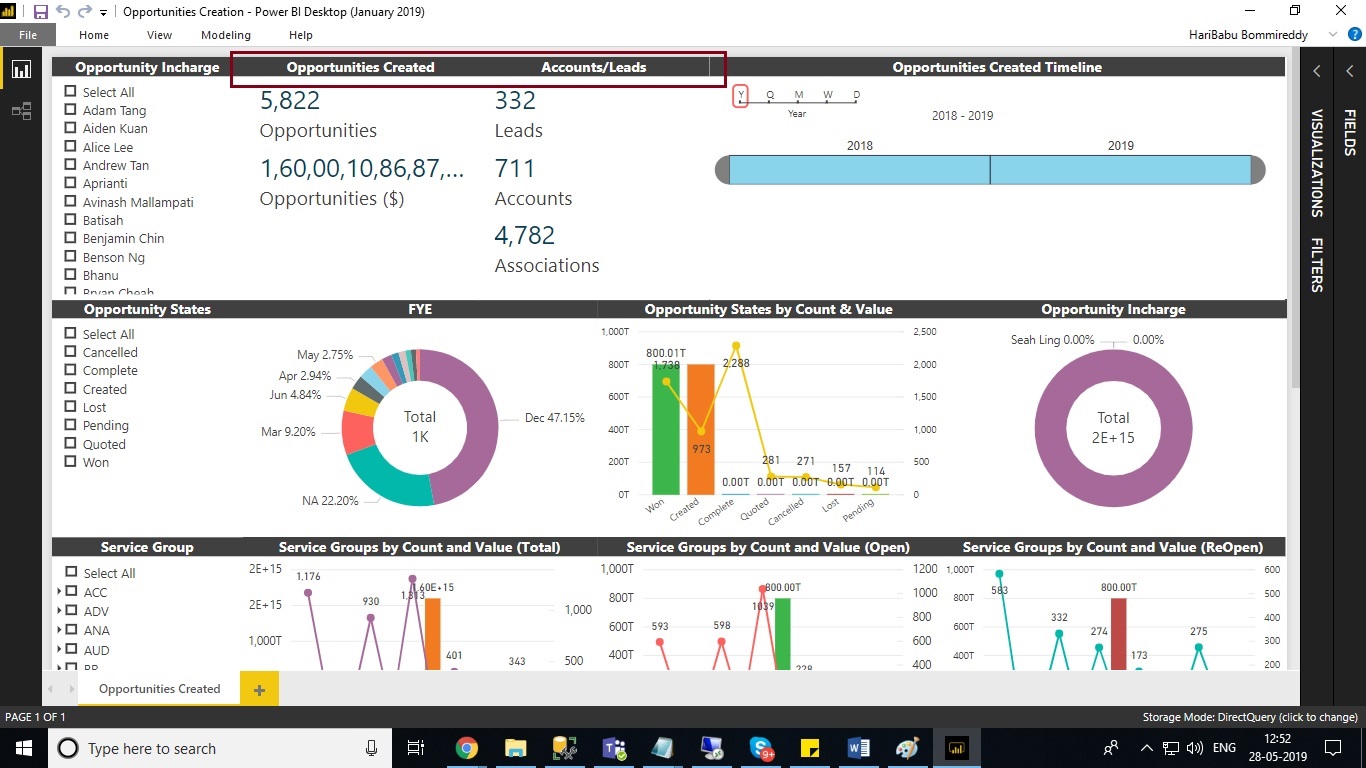Undo last action via title bar arrow
Viewport: 1366px width, 768px height.
pos(63,12)
